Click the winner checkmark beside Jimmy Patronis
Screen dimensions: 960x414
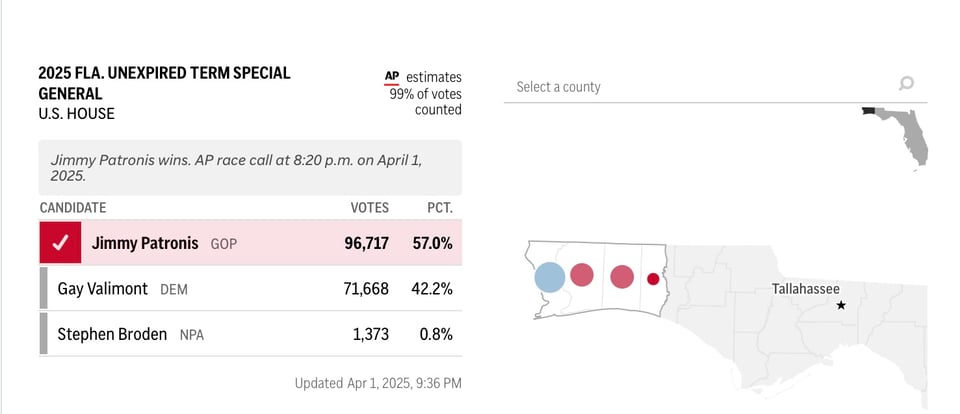60,243
